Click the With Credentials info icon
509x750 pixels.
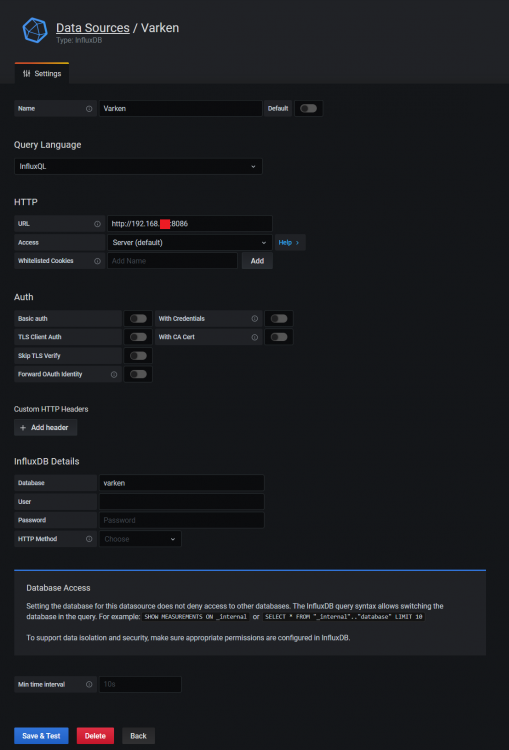click(x=254, y=319)
